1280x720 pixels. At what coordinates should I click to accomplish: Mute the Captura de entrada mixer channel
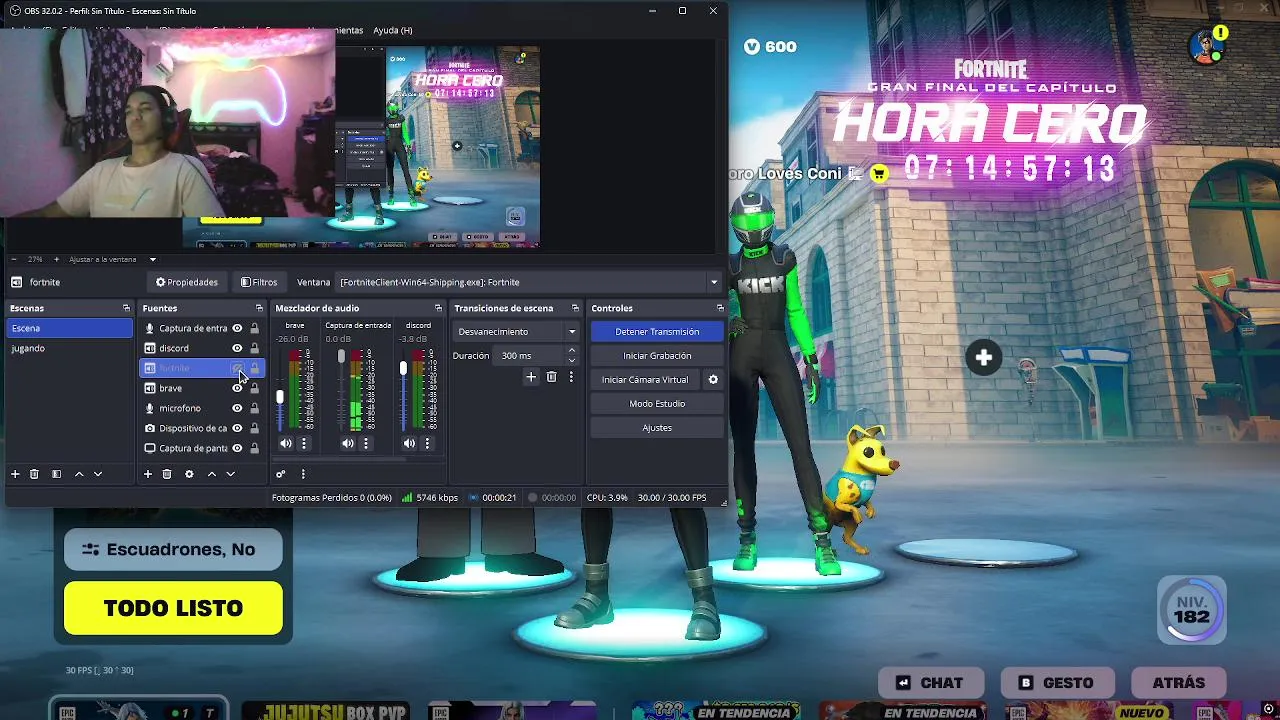tap(348, 443)
